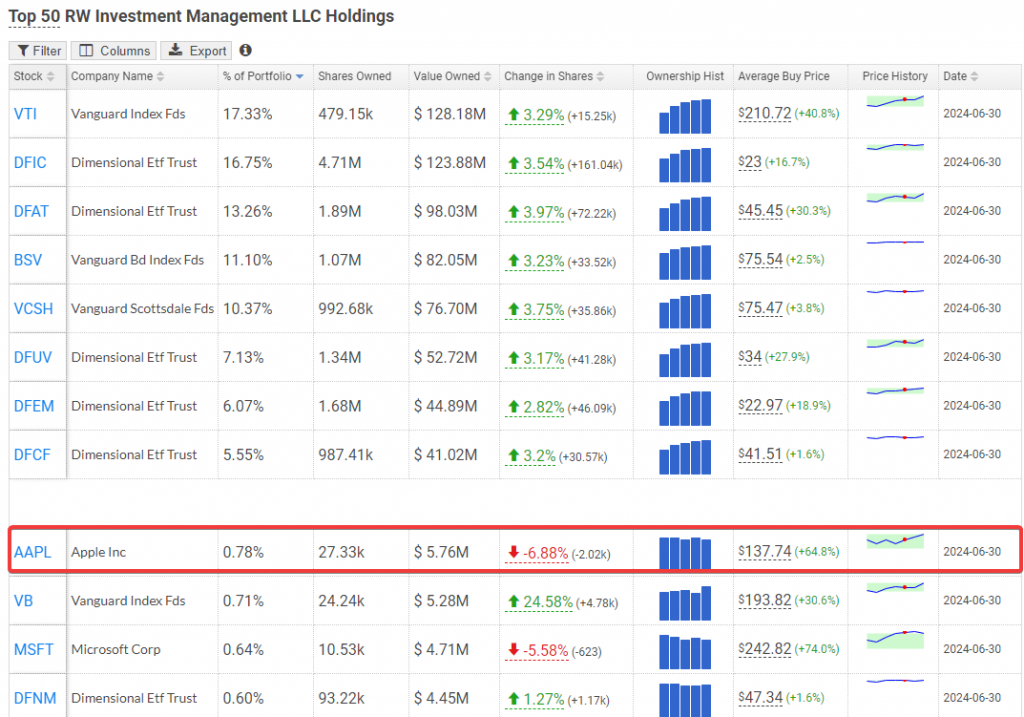The image size is (1024, 717).
Task: Open the AAPL ticker link
Action: click(x=33, y=552)
